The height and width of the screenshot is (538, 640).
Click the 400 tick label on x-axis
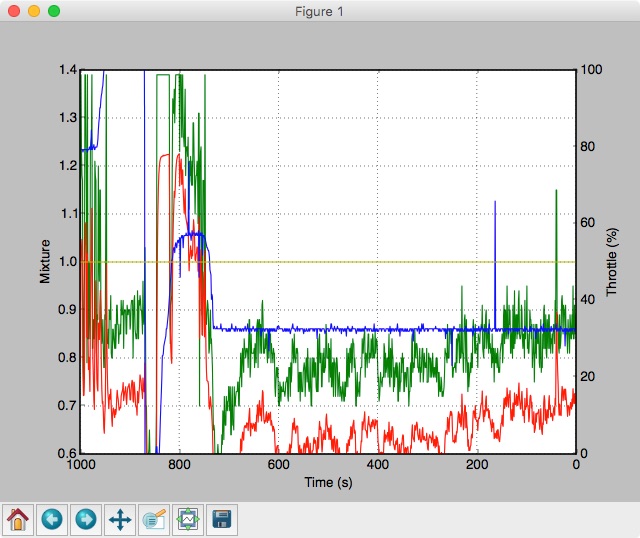coord(378,465)
